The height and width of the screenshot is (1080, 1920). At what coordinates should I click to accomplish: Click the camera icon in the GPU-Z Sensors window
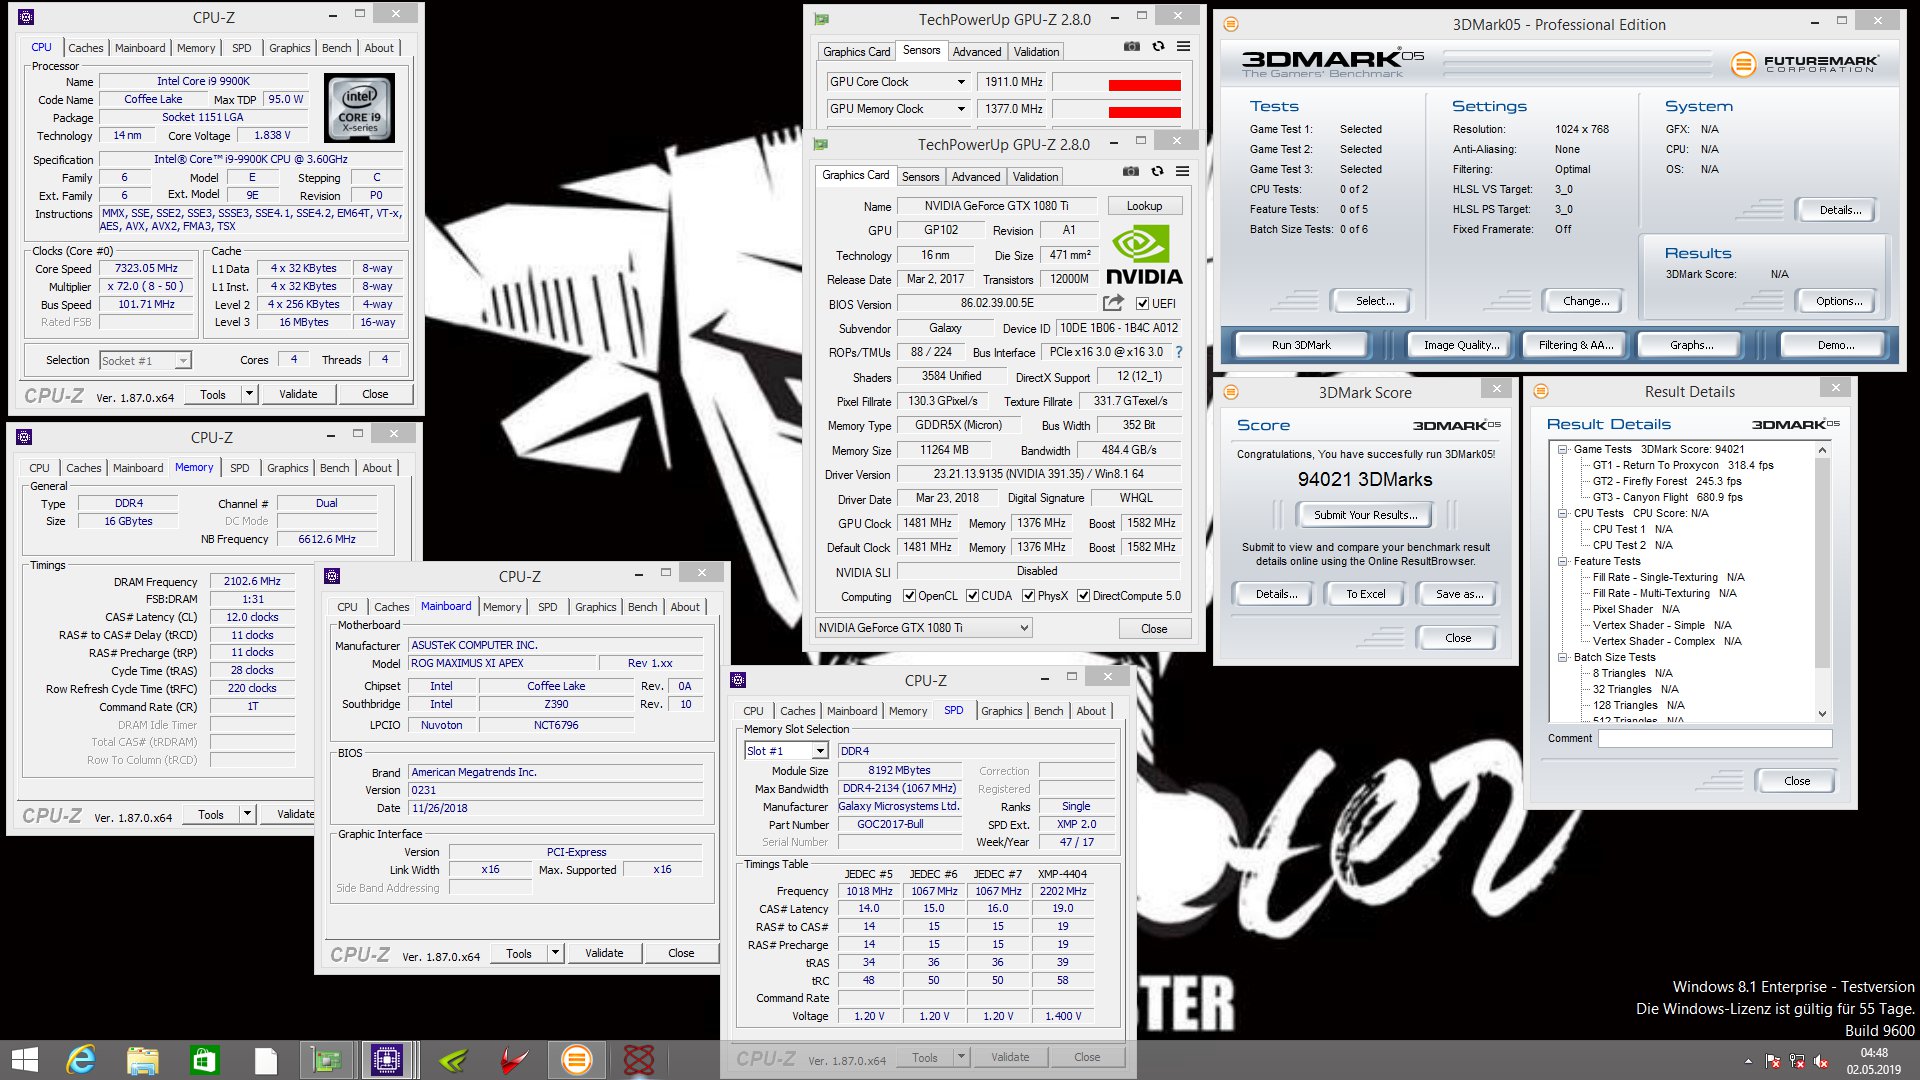1131,46
